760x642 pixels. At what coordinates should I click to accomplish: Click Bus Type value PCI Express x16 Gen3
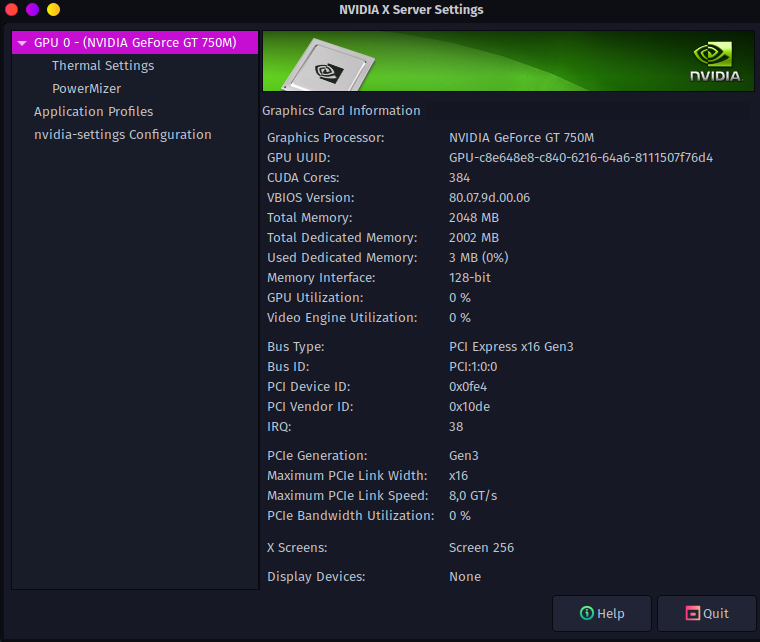click(511, 347)
